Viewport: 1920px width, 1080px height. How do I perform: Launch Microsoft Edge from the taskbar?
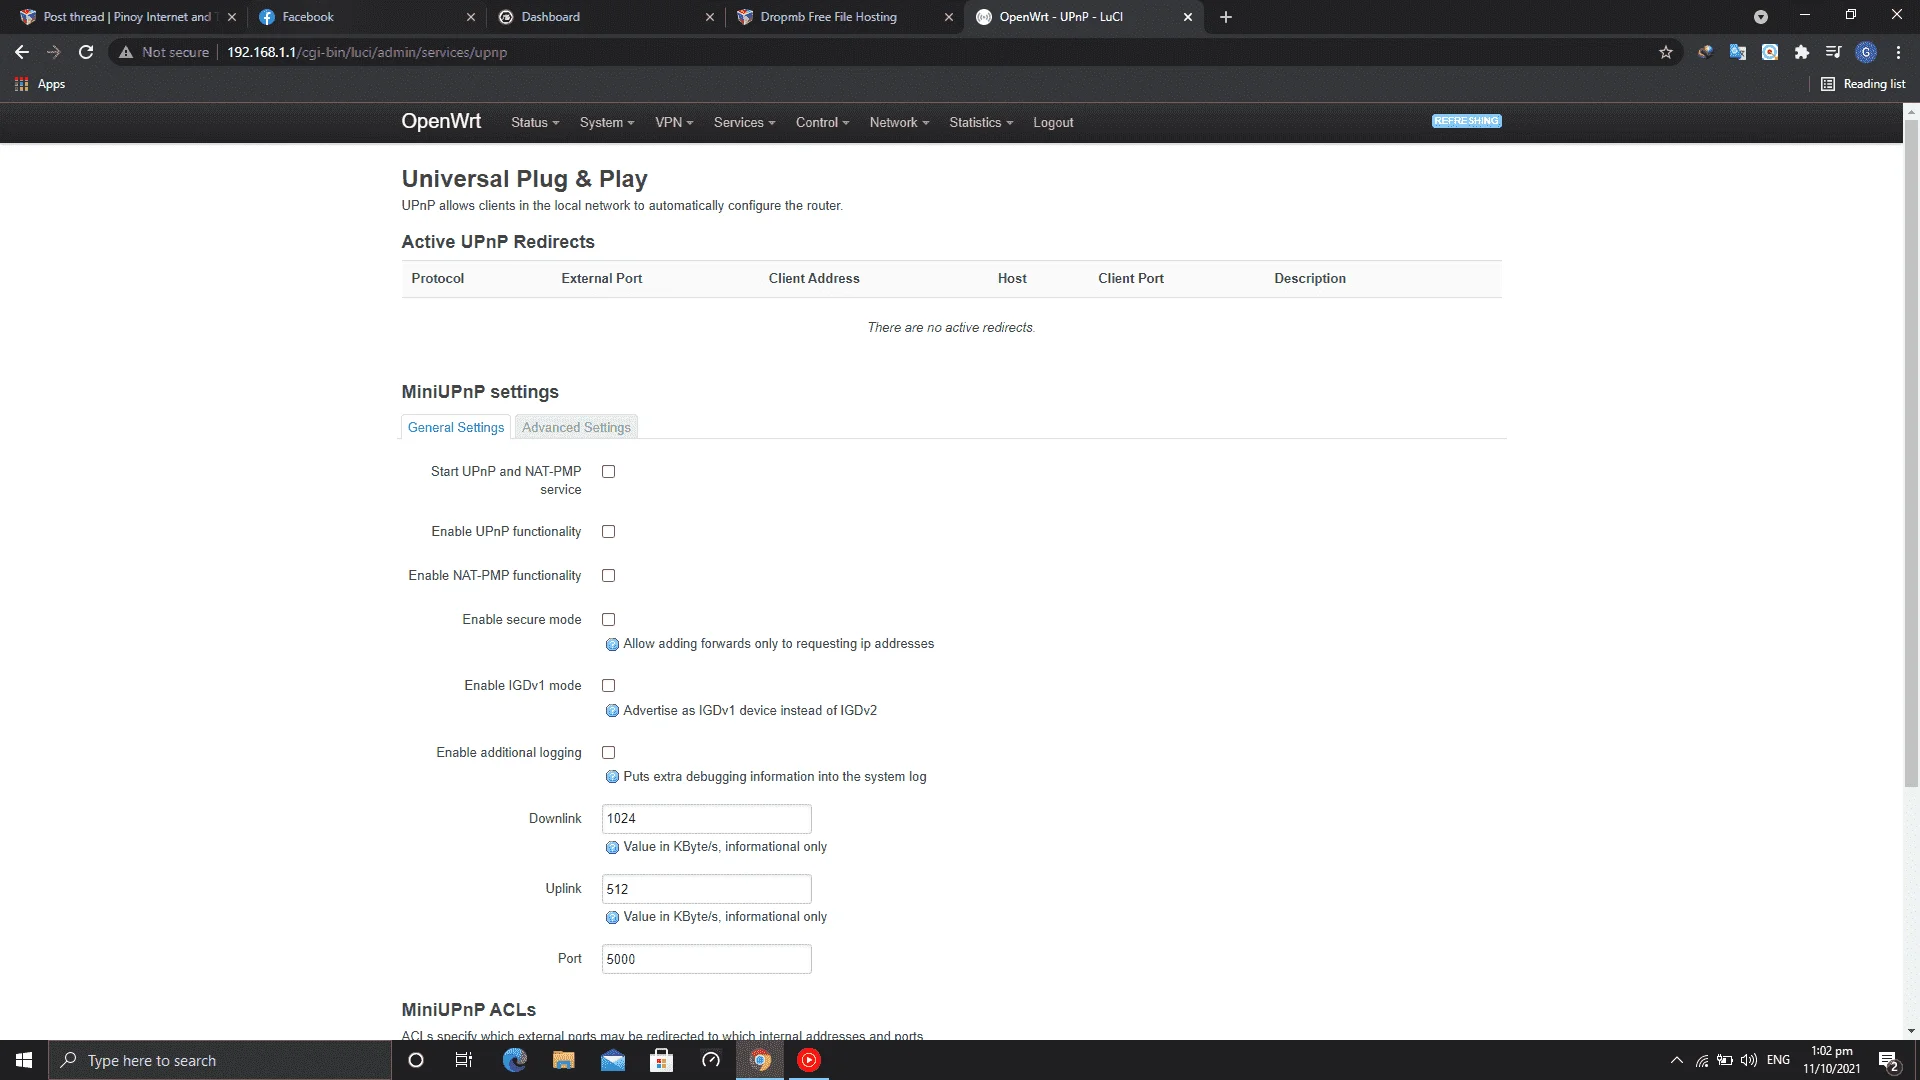click(514, 1060)
